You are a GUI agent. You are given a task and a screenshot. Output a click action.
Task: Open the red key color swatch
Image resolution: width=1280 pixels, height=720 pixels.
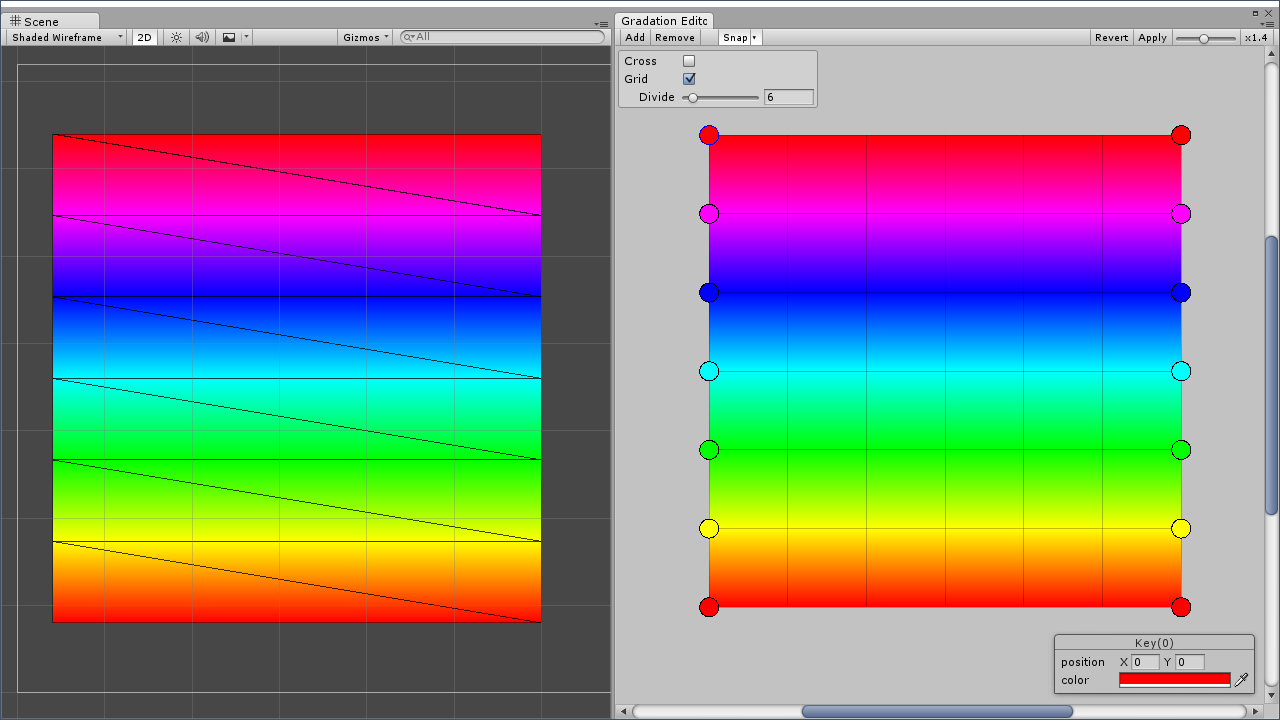coord(1175,680)
